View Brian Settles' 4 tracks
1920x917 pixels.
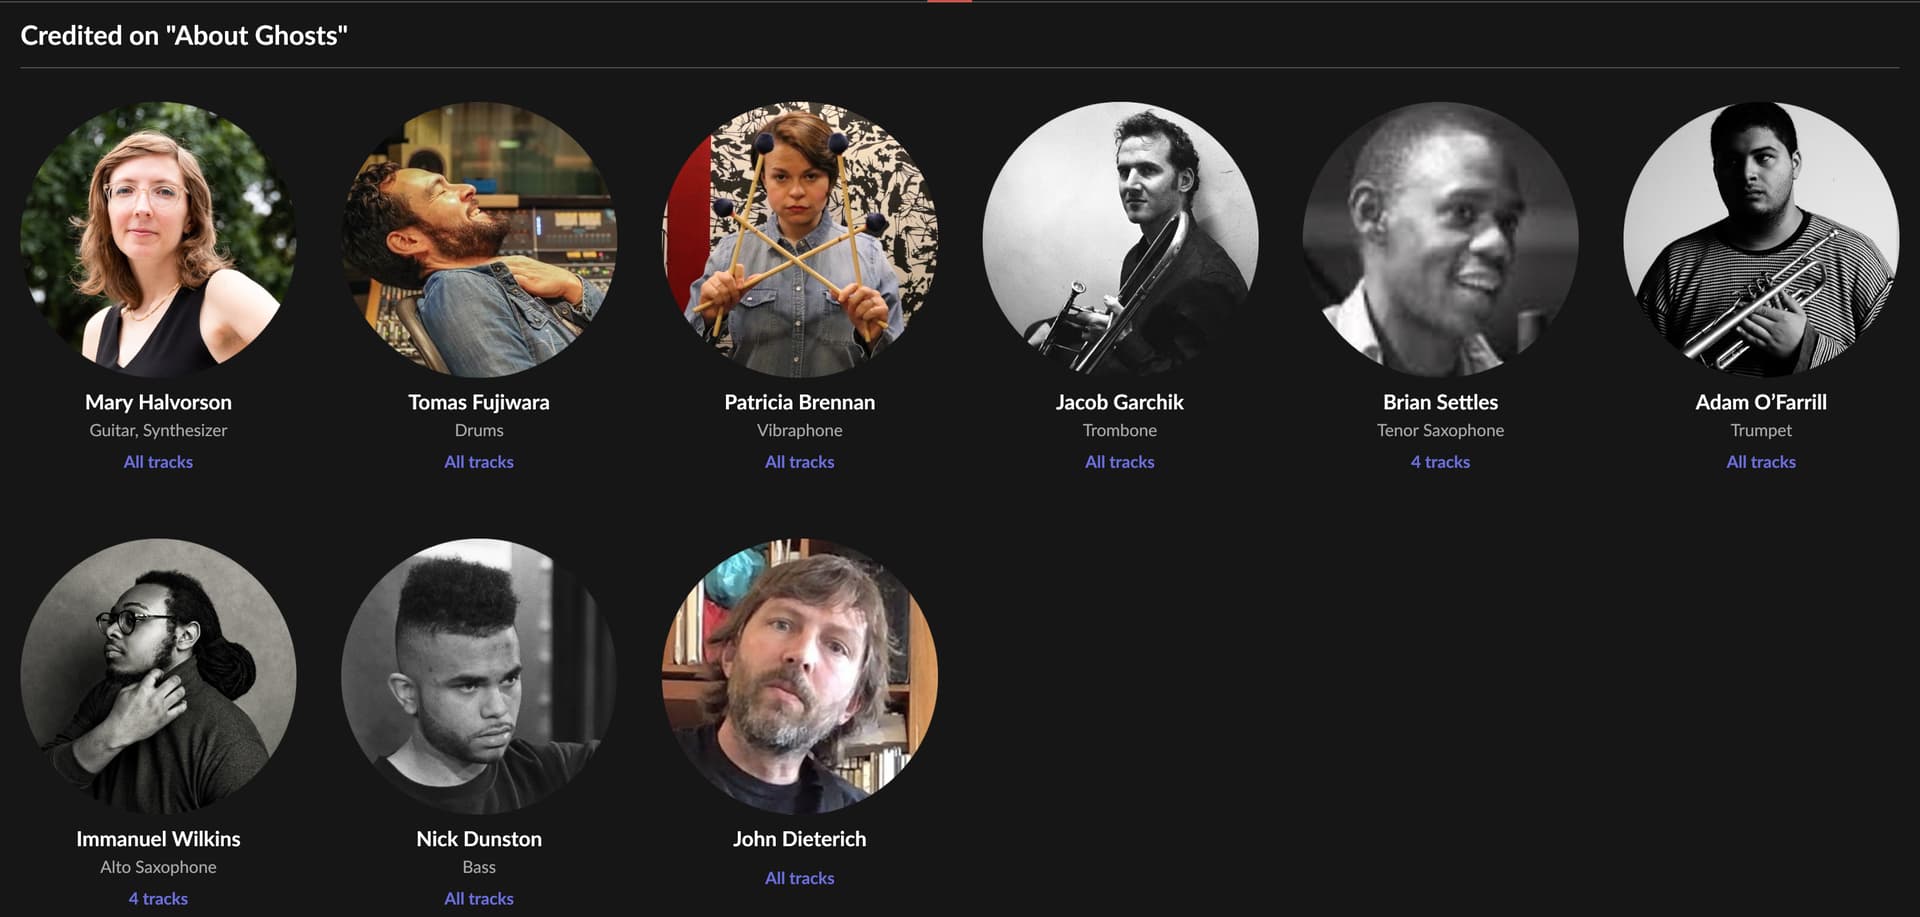tap(1440, 462)
